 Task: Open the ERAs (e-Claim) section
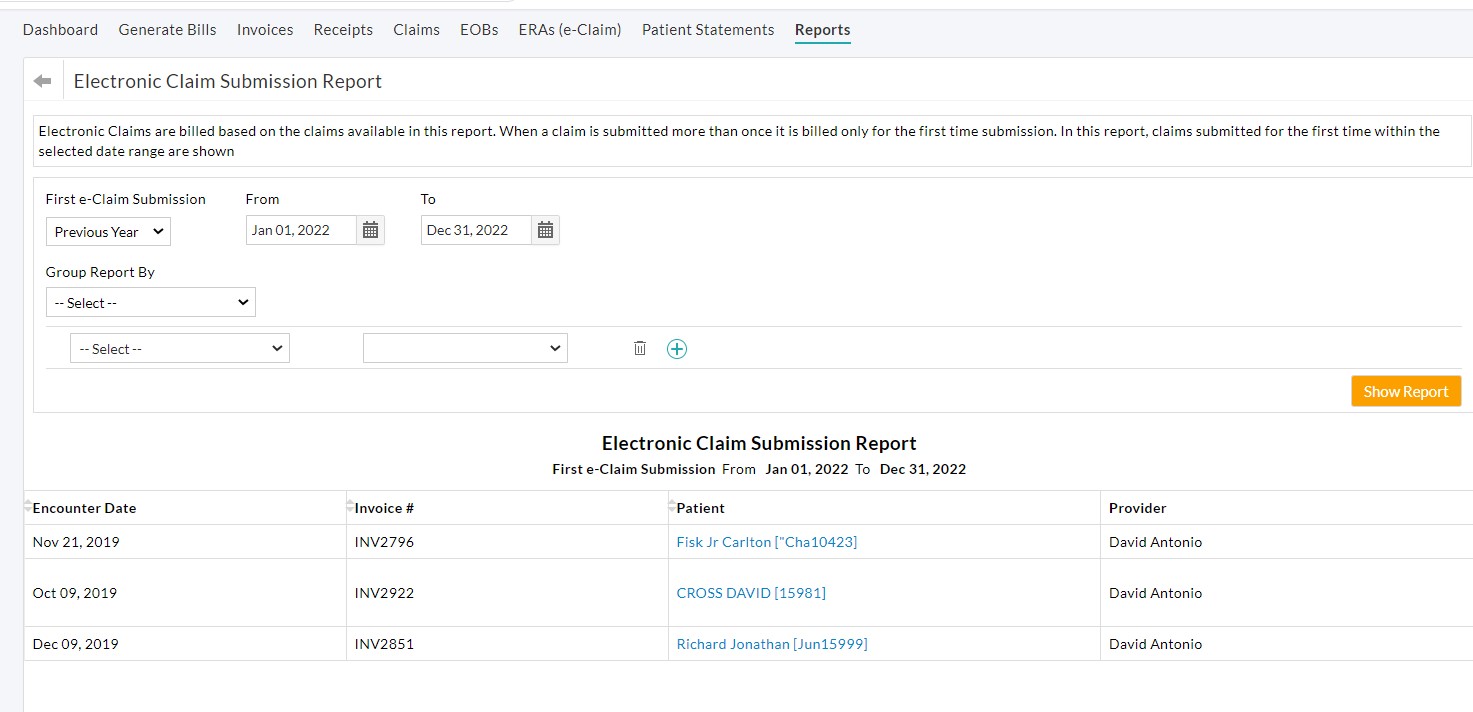tap(569, 30)
